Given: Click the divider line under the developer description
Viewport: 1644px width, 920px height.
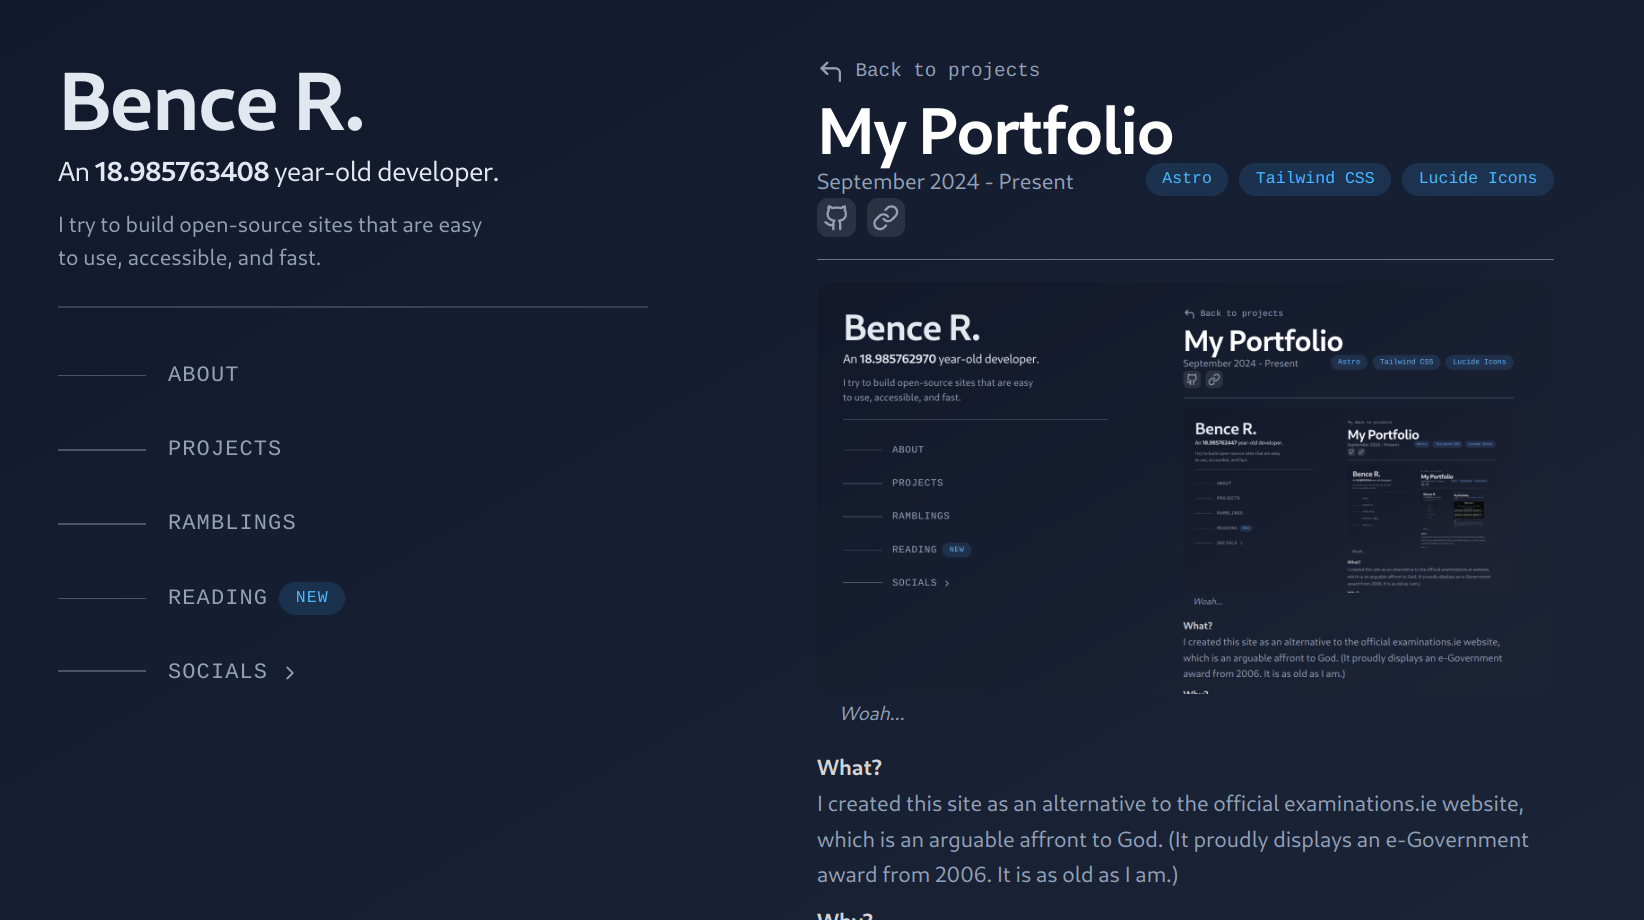Looking at the screenshot, I should [351, 306].
